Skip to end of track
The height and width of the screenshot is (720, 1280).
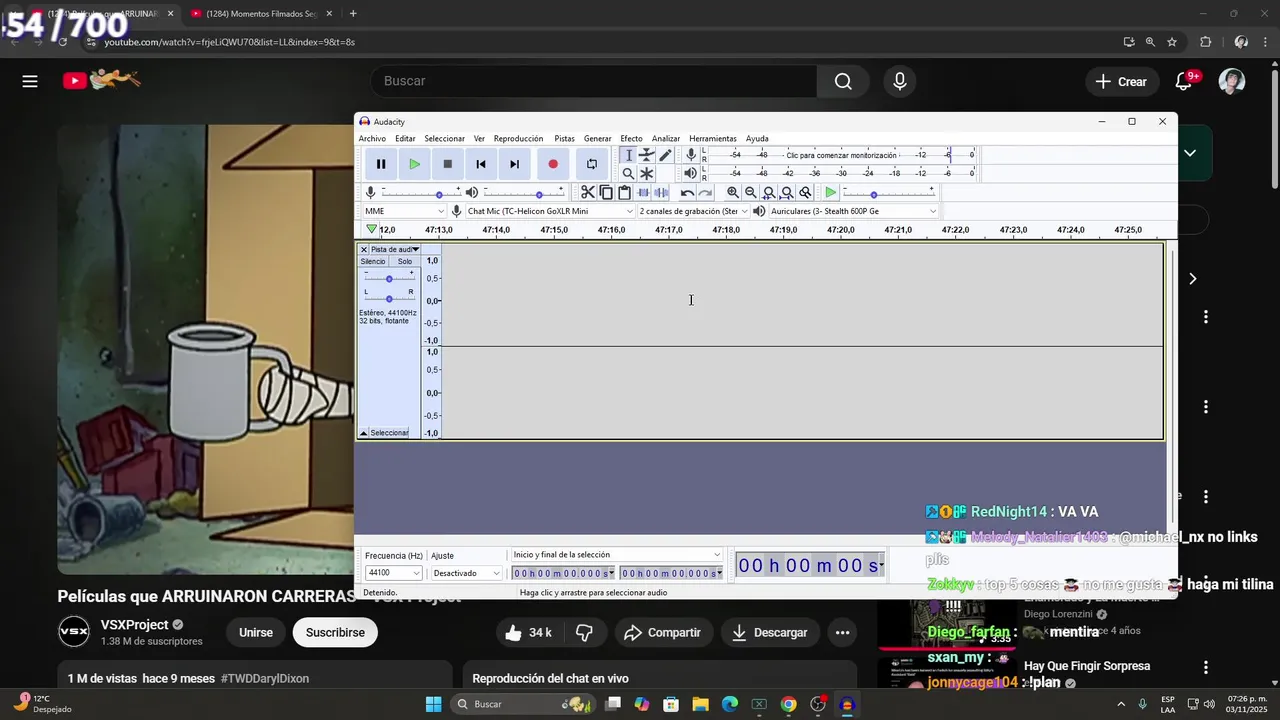[x=514, y=164]
